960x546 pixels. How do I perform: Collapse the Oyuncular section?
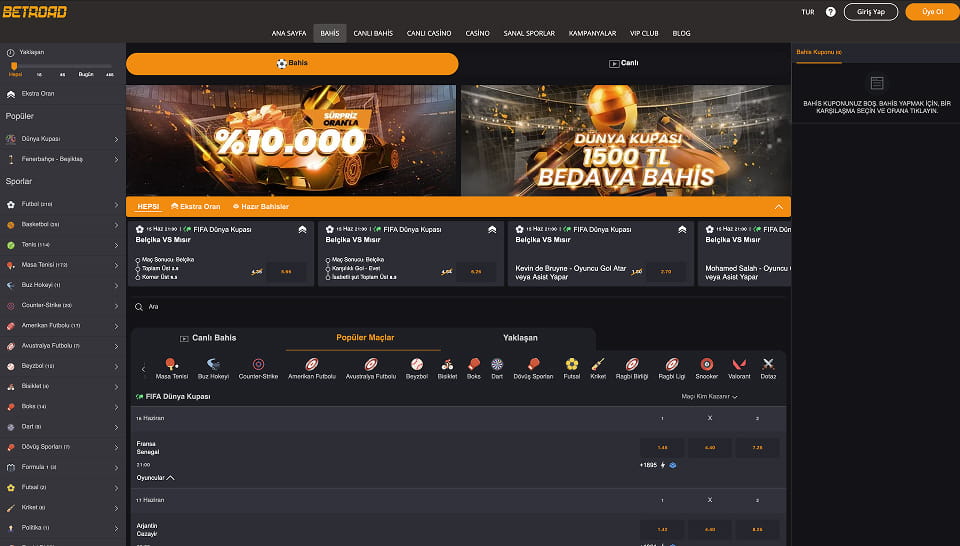pos(156,477)
